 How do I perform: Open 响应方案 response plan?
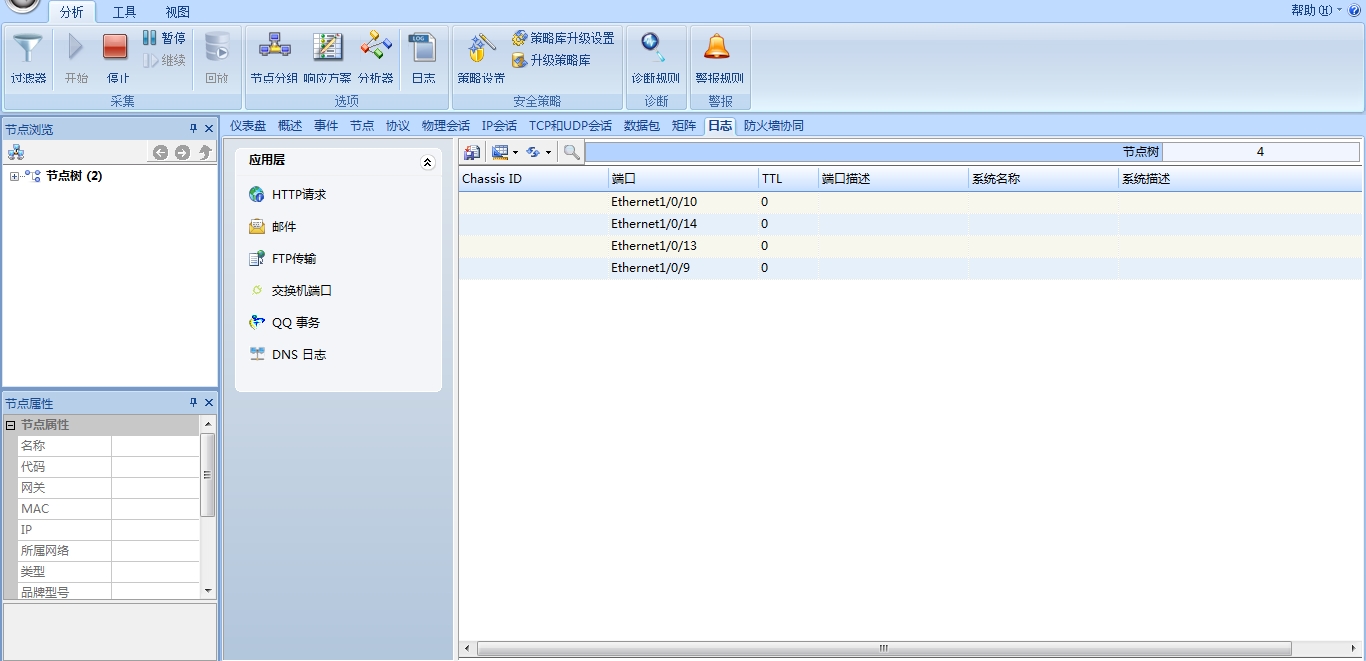(x=327, y=58)
